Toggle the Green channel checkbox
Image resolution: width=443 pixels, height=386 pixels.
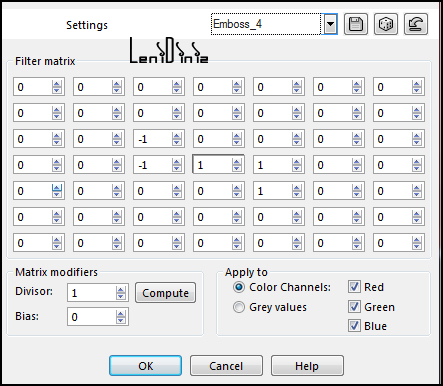[354, 306]
